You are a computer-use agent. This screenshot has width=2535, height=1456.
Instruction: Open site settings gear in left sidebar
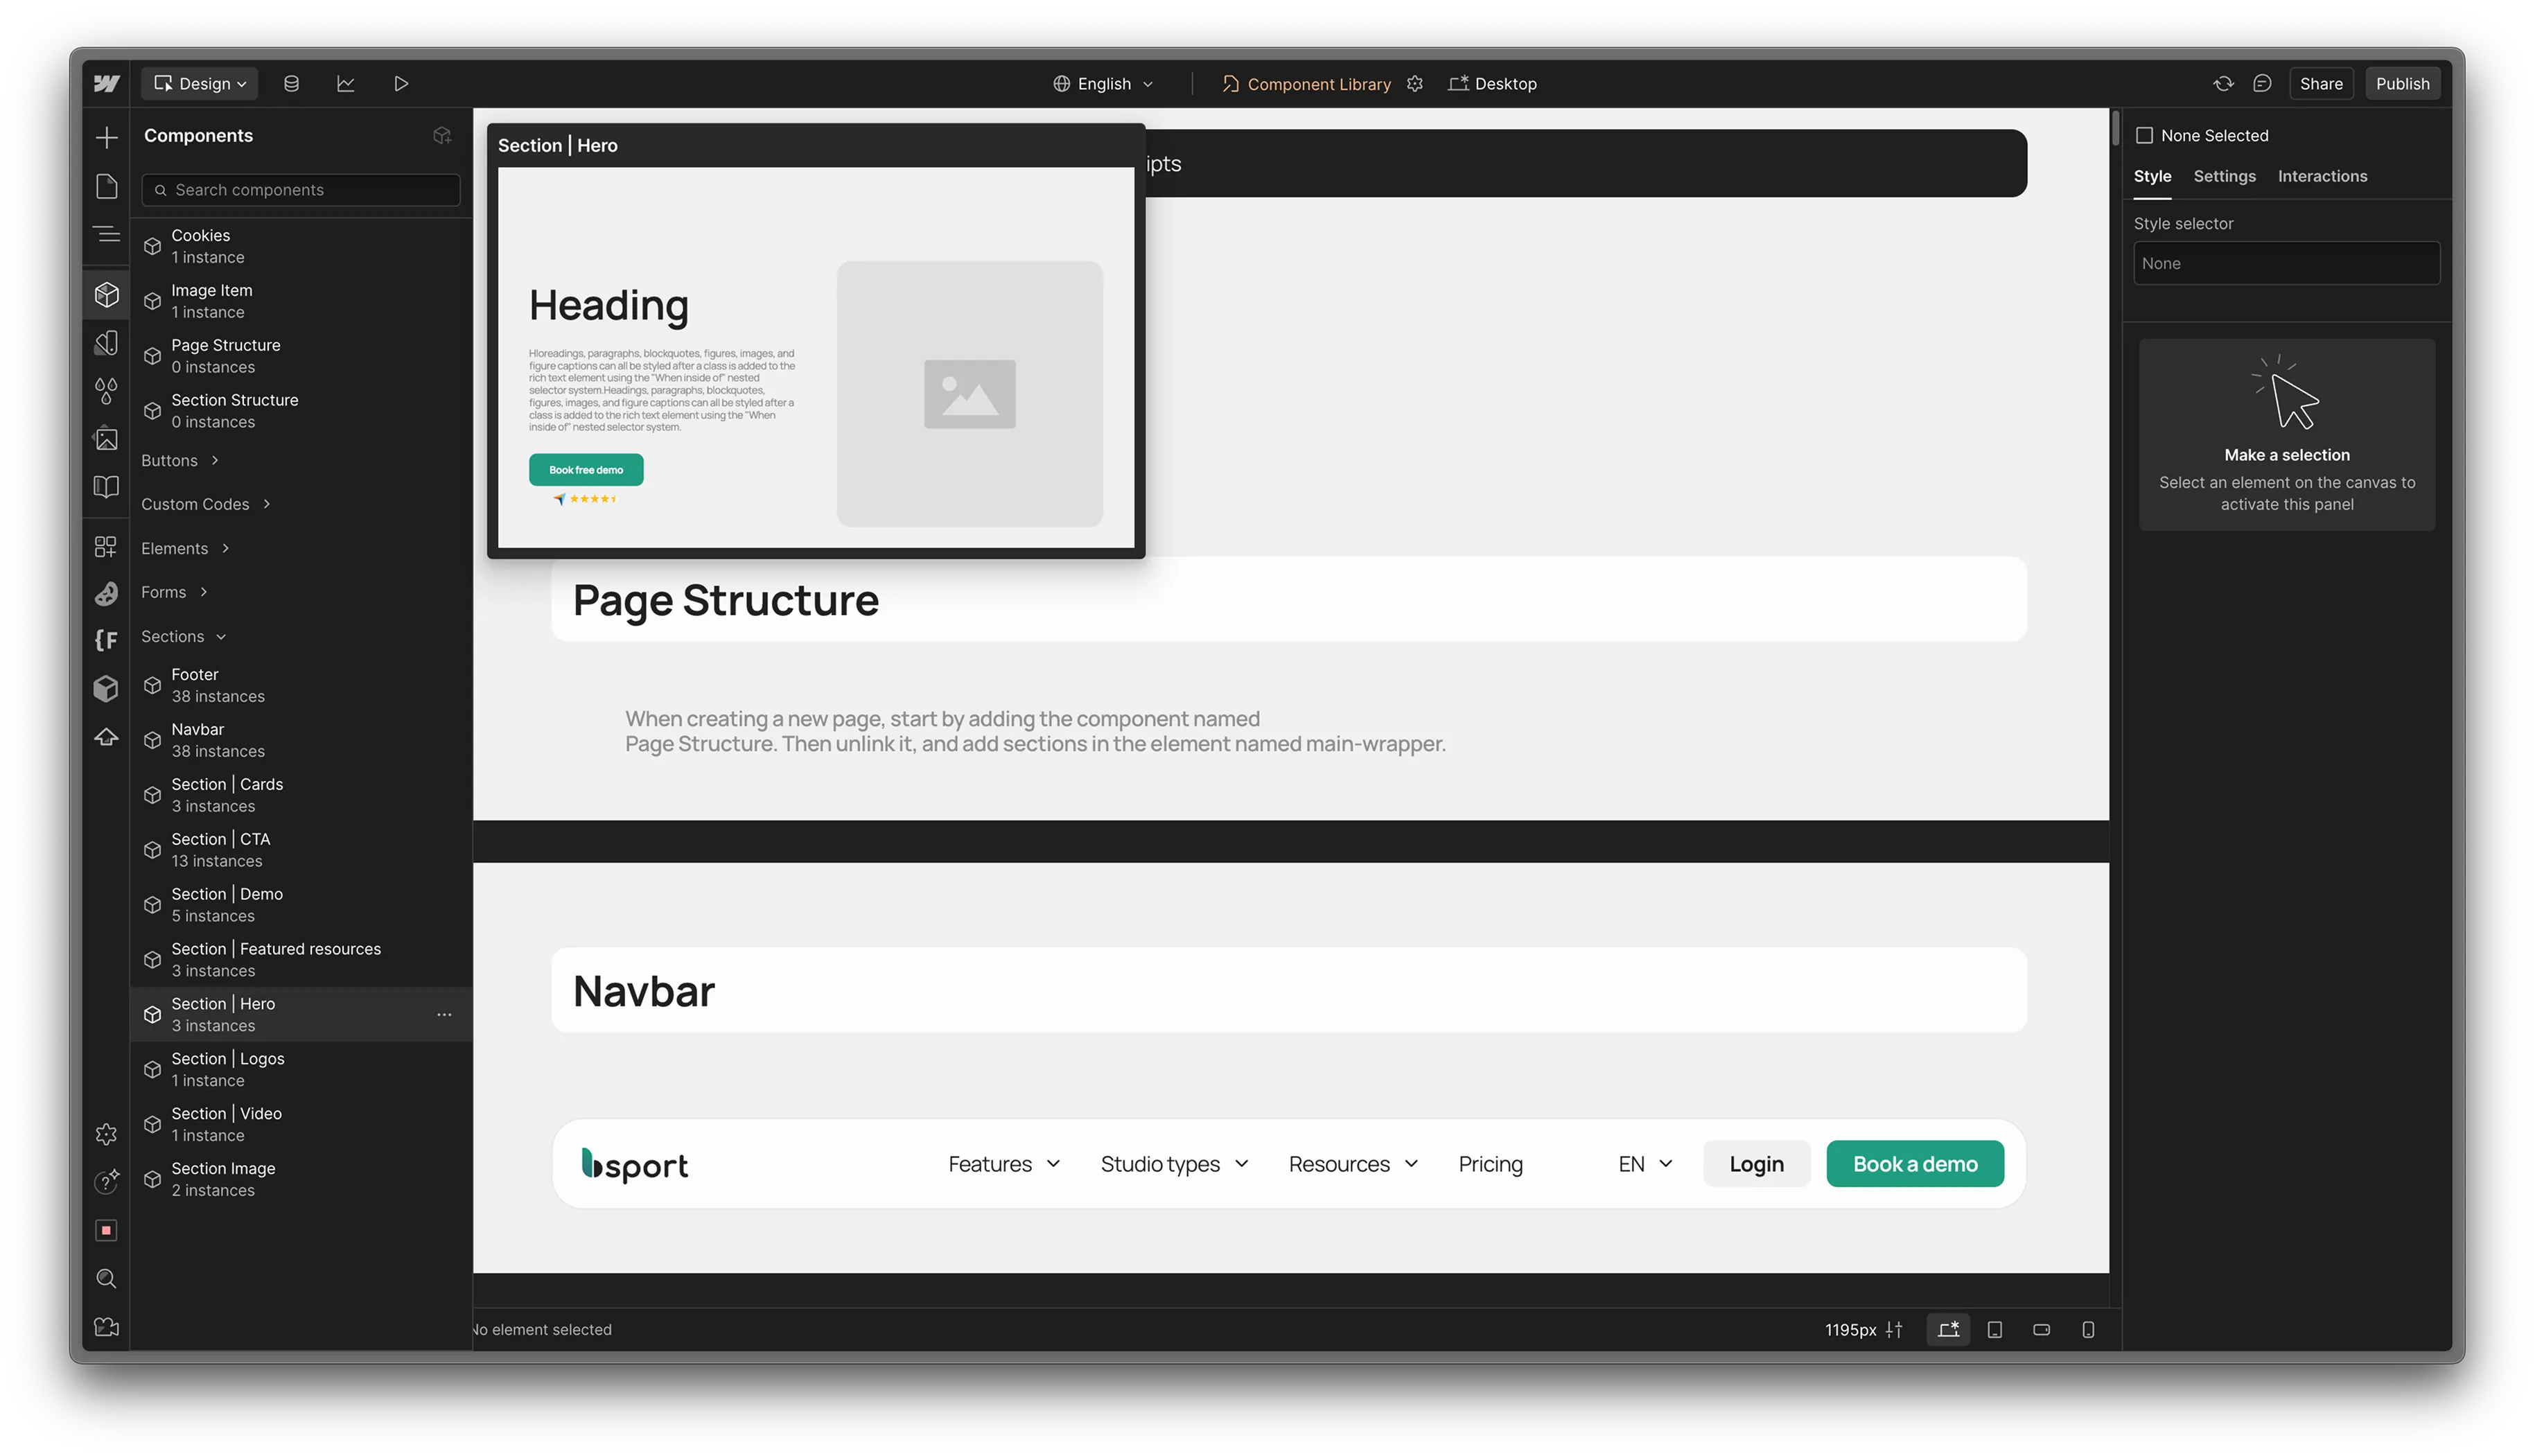pyautogui.click(x=106, y=1134)
